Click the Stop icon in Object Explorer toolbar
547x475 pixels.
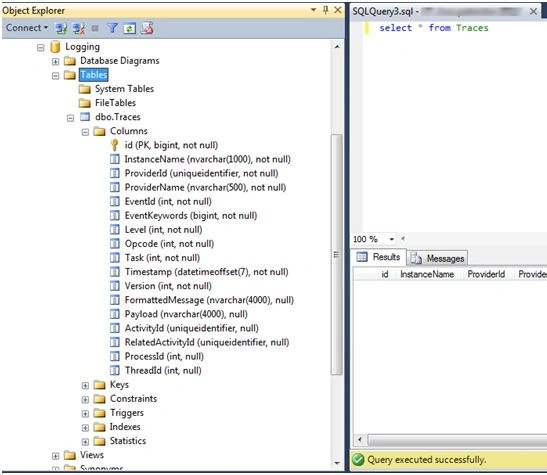95,28
